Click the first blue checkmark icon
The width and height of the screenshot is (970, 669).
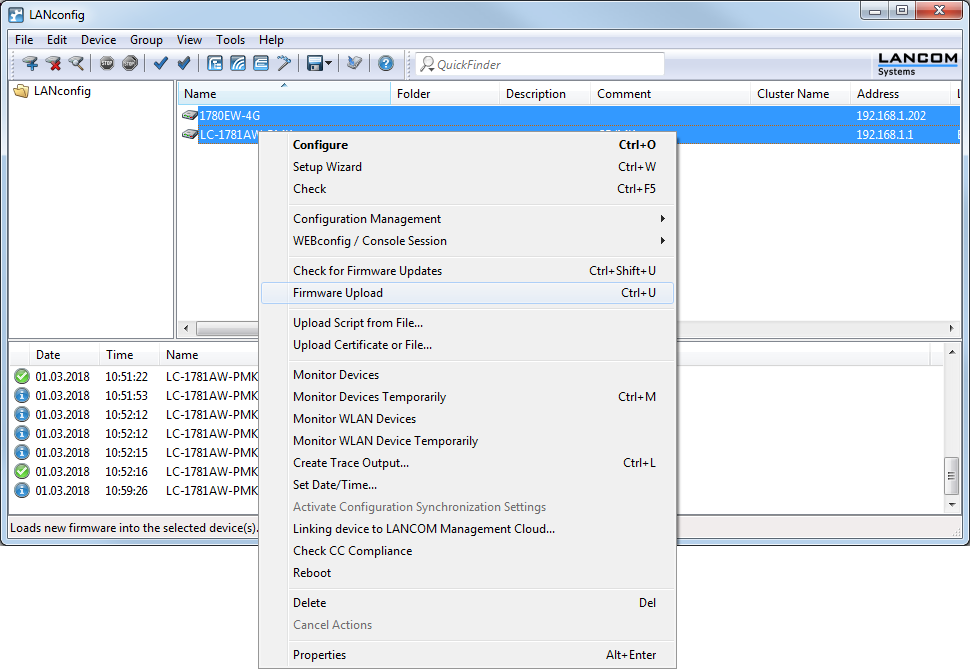(x=160, y=64)
